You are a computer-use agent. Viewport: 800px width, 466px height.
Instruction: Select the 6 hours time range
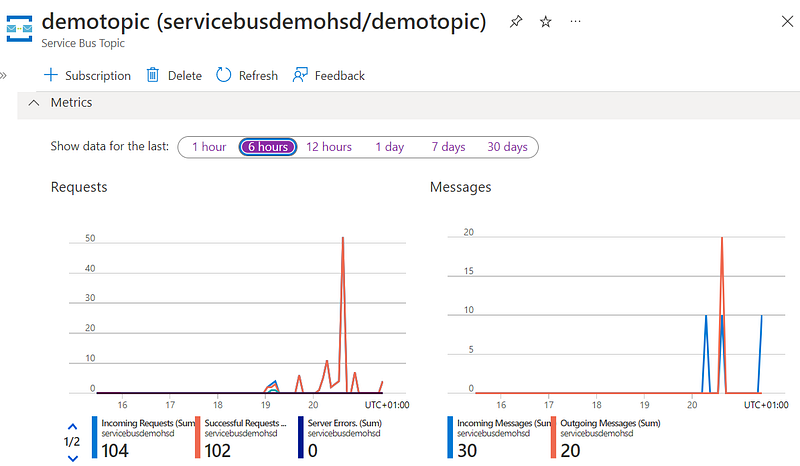click(268, 147)
